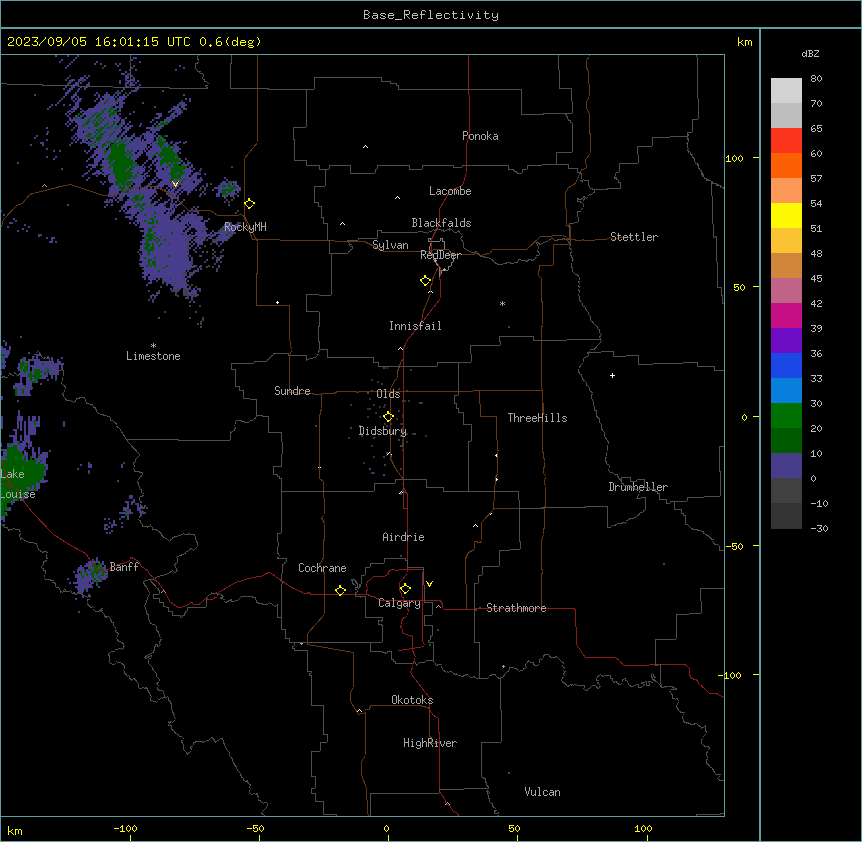
Task: Click the Ponoka town label
Action: (480, 136)
